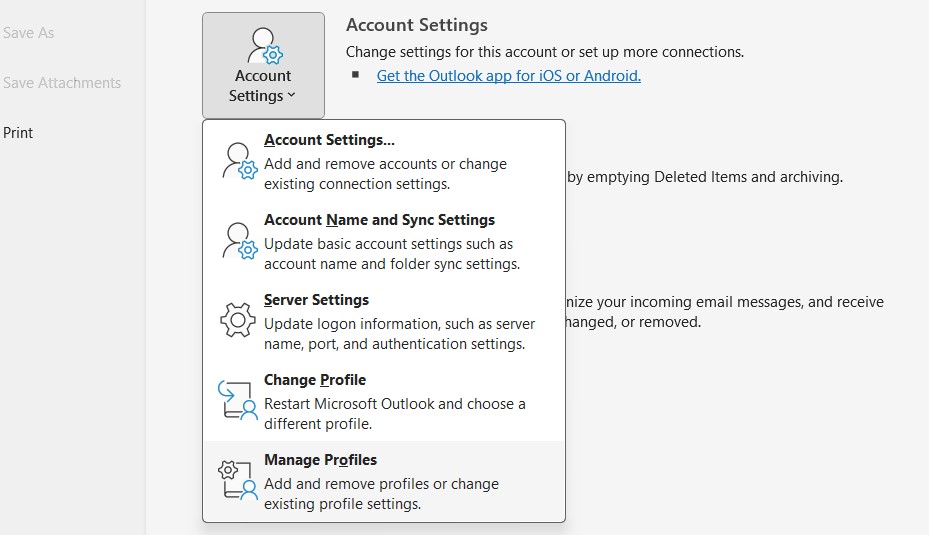Click the Manage Profiles icon

point(239,481)
